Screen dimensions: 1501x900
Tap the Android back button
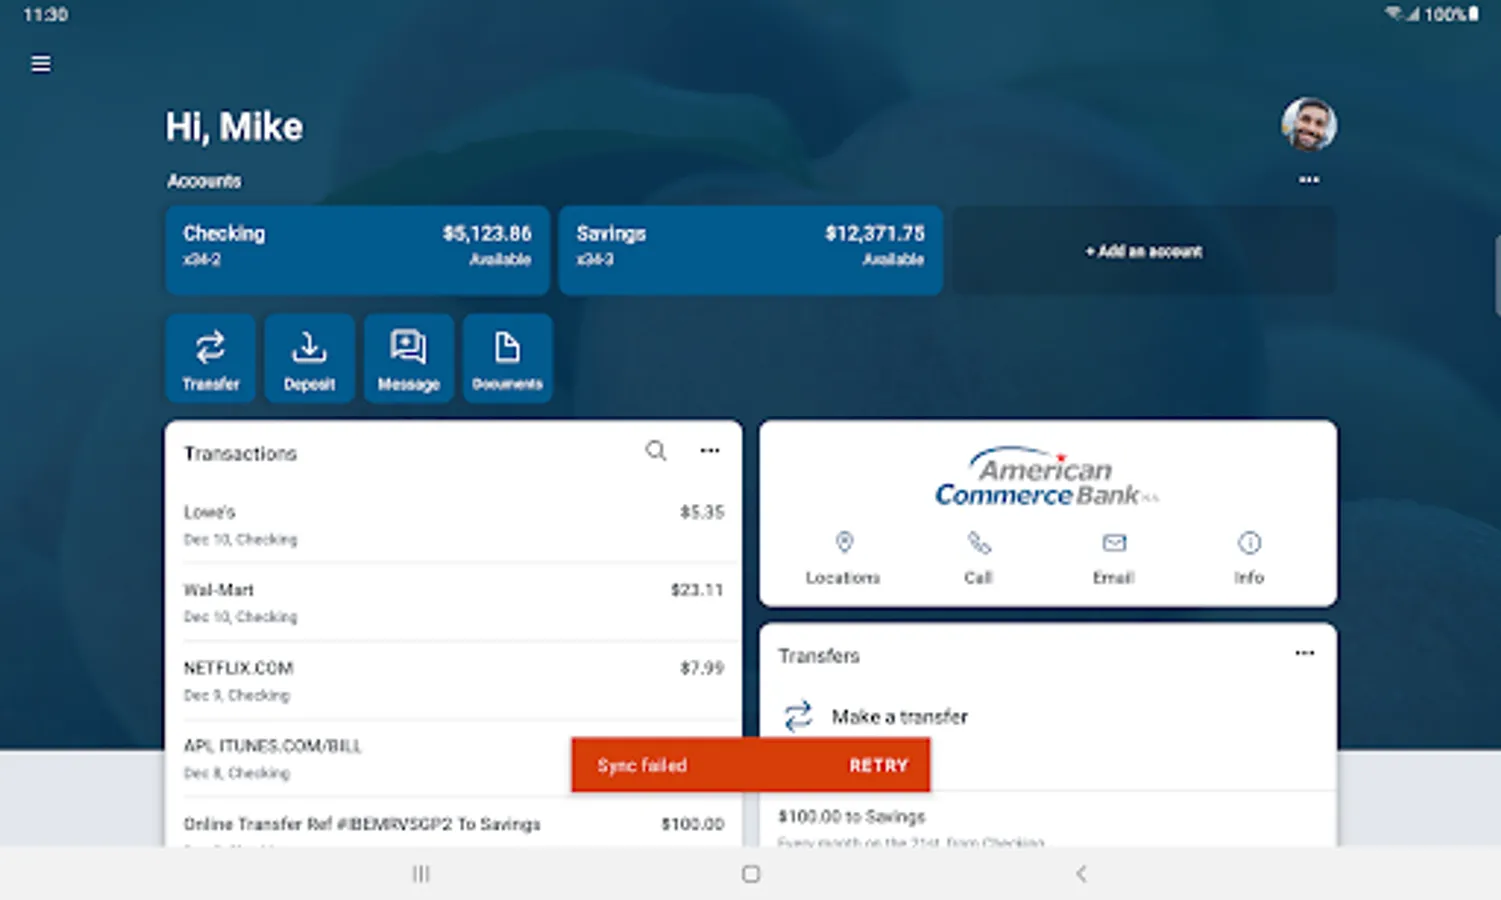[x=1081, y=874]
